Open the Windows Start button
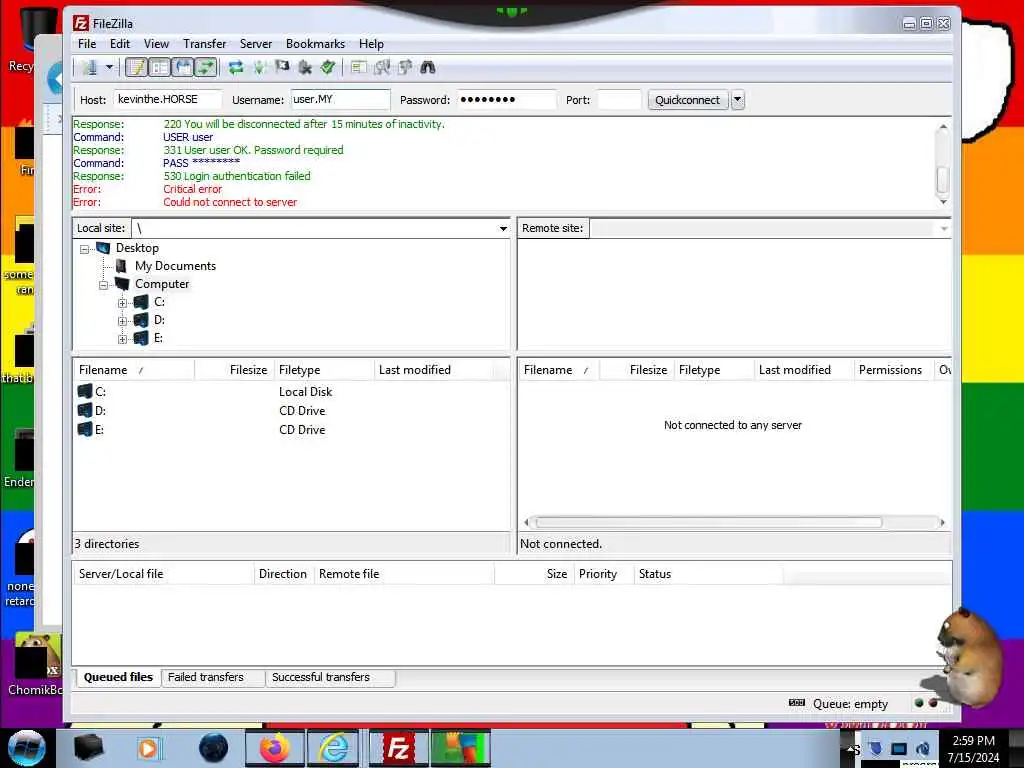This screenshot has width=1024, height=768. point(27,748)
